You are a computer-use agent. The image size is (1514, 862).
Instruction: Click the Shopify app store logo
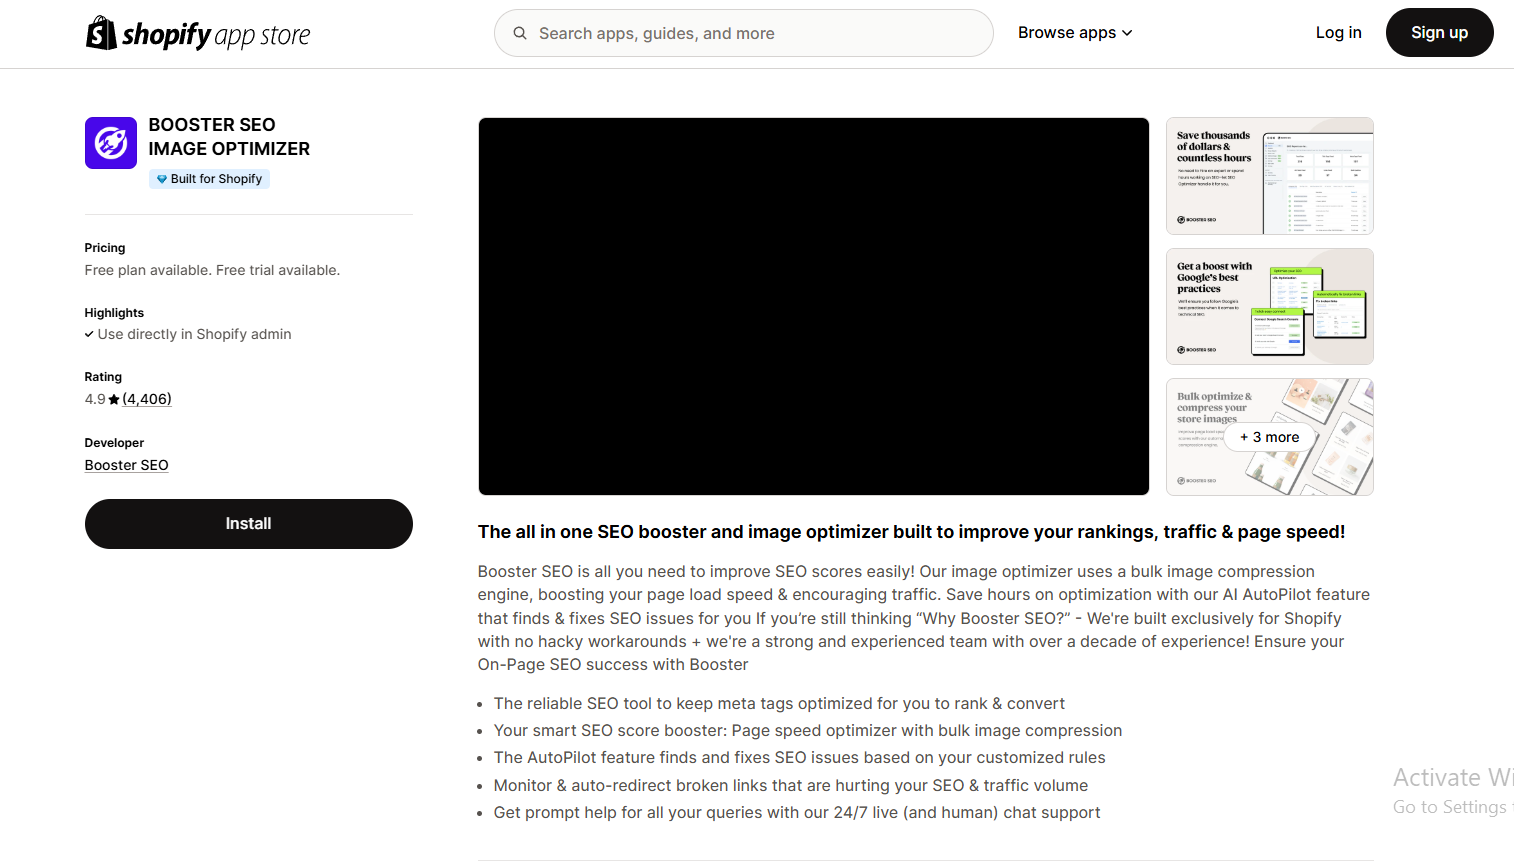pyautogui.click(x=198, y=33)
